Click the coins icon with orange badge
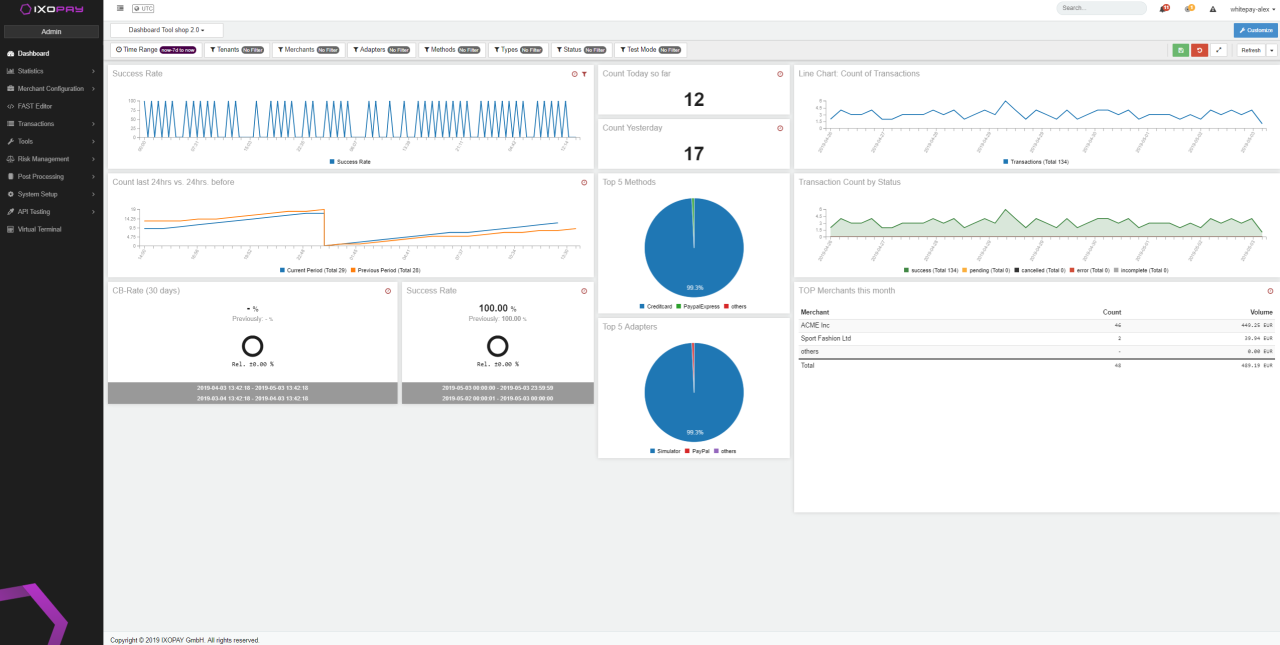This screenshot has width=1280, height=645. (1187, 9)
